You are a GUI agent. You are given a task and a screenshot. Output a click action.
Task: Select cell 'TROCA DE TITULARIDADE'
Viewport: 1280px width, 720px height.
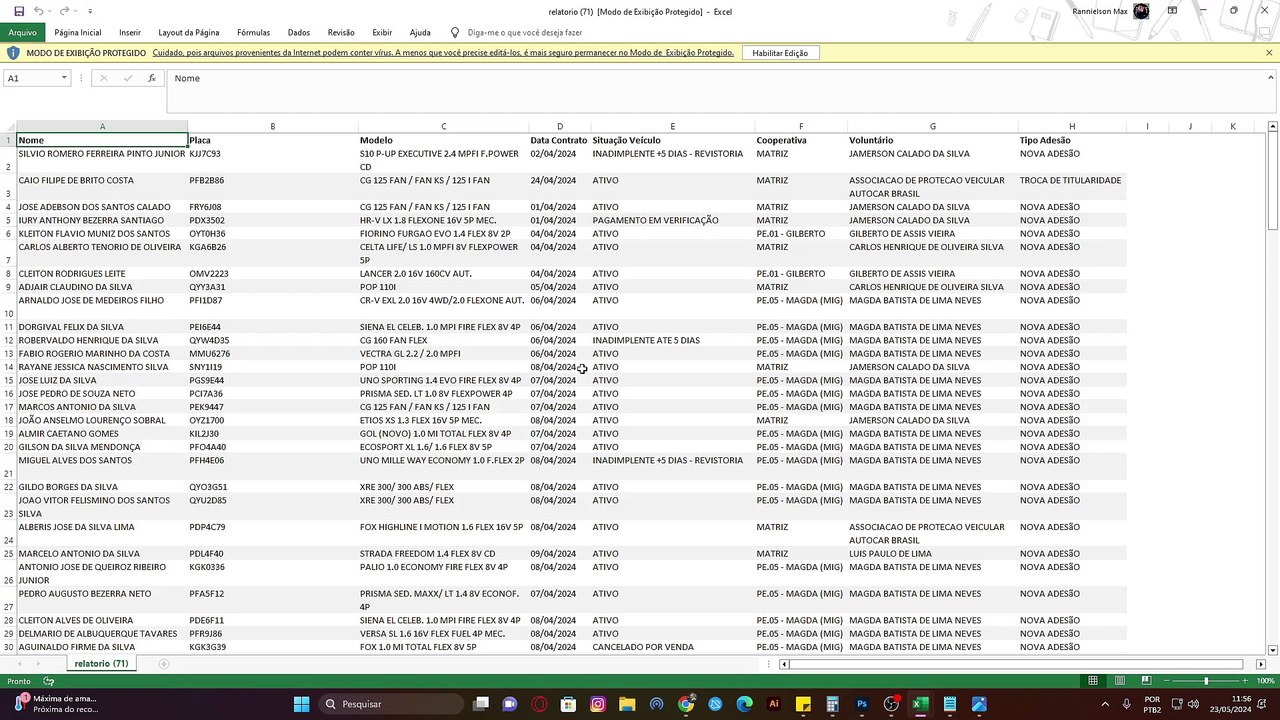coord(1071,187)
